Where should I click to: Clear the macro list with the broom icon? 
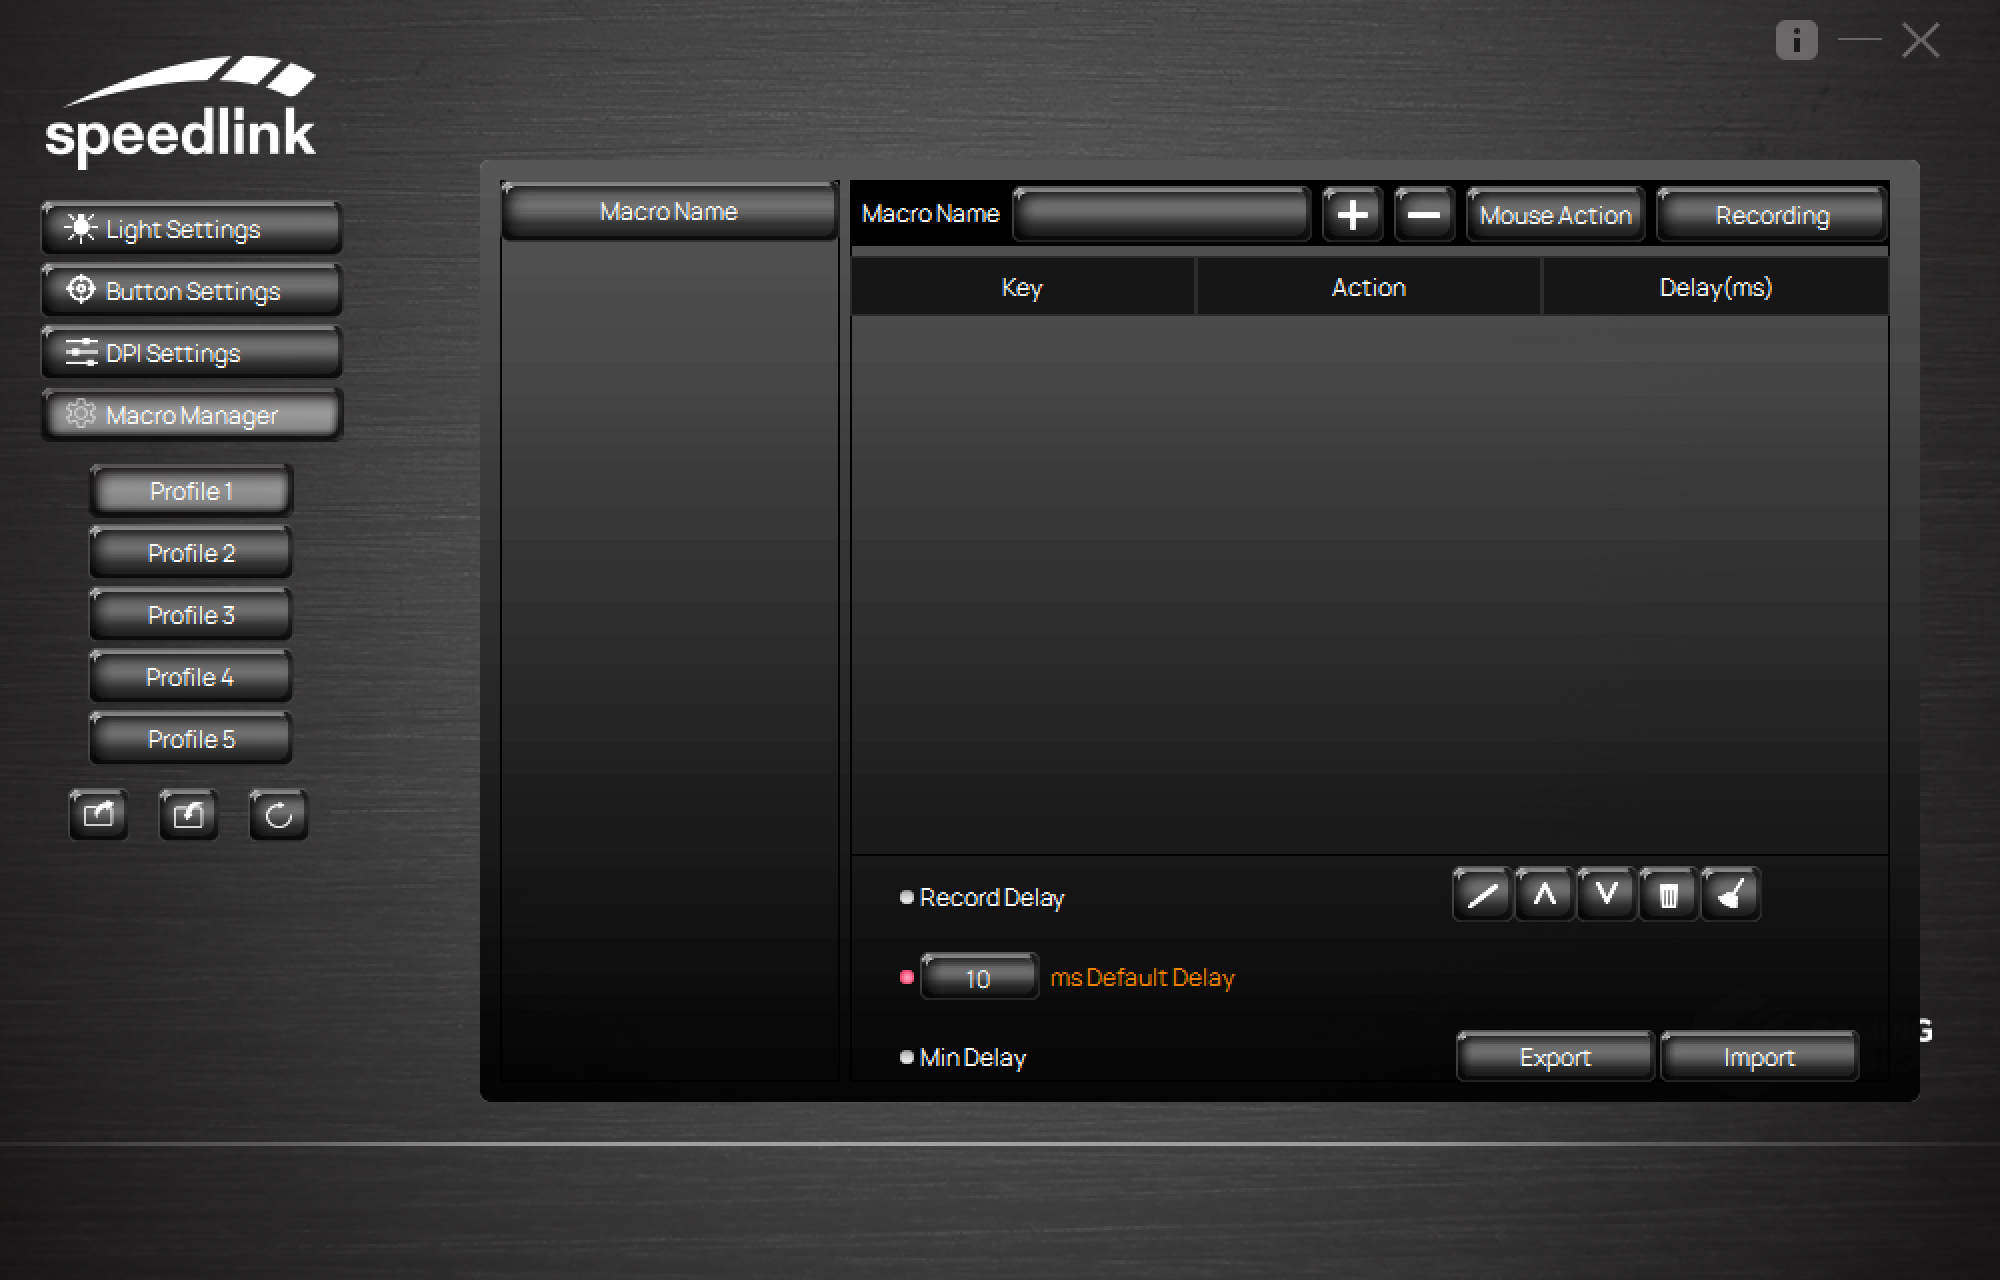[1729, 894]
